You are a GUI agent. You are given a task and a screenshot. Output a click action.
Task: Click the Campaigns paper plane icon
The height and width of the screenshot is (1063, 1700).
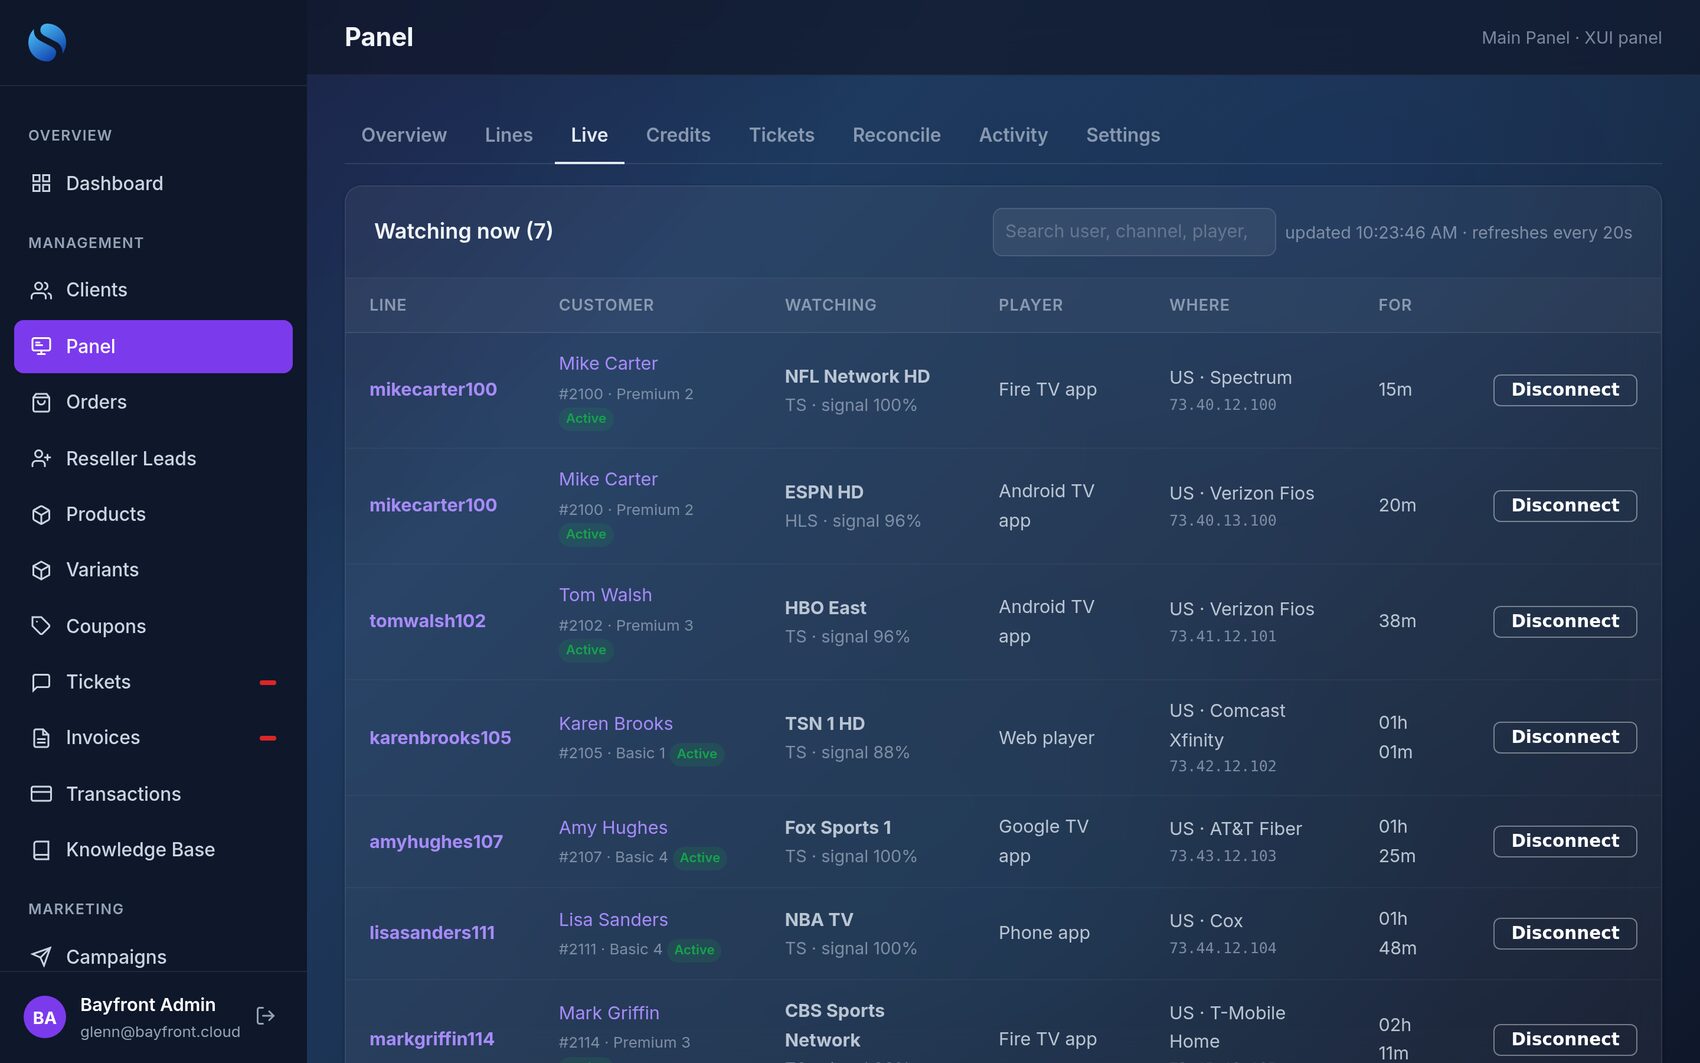pyautogui.click(x=41, y=957)
